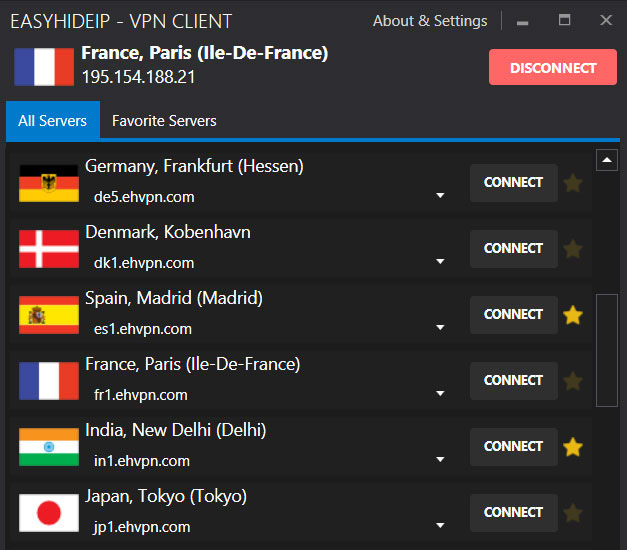Add Japan Tokyo server to favorites
Viewport: 627px width, 550px height.
coord(573,513)
